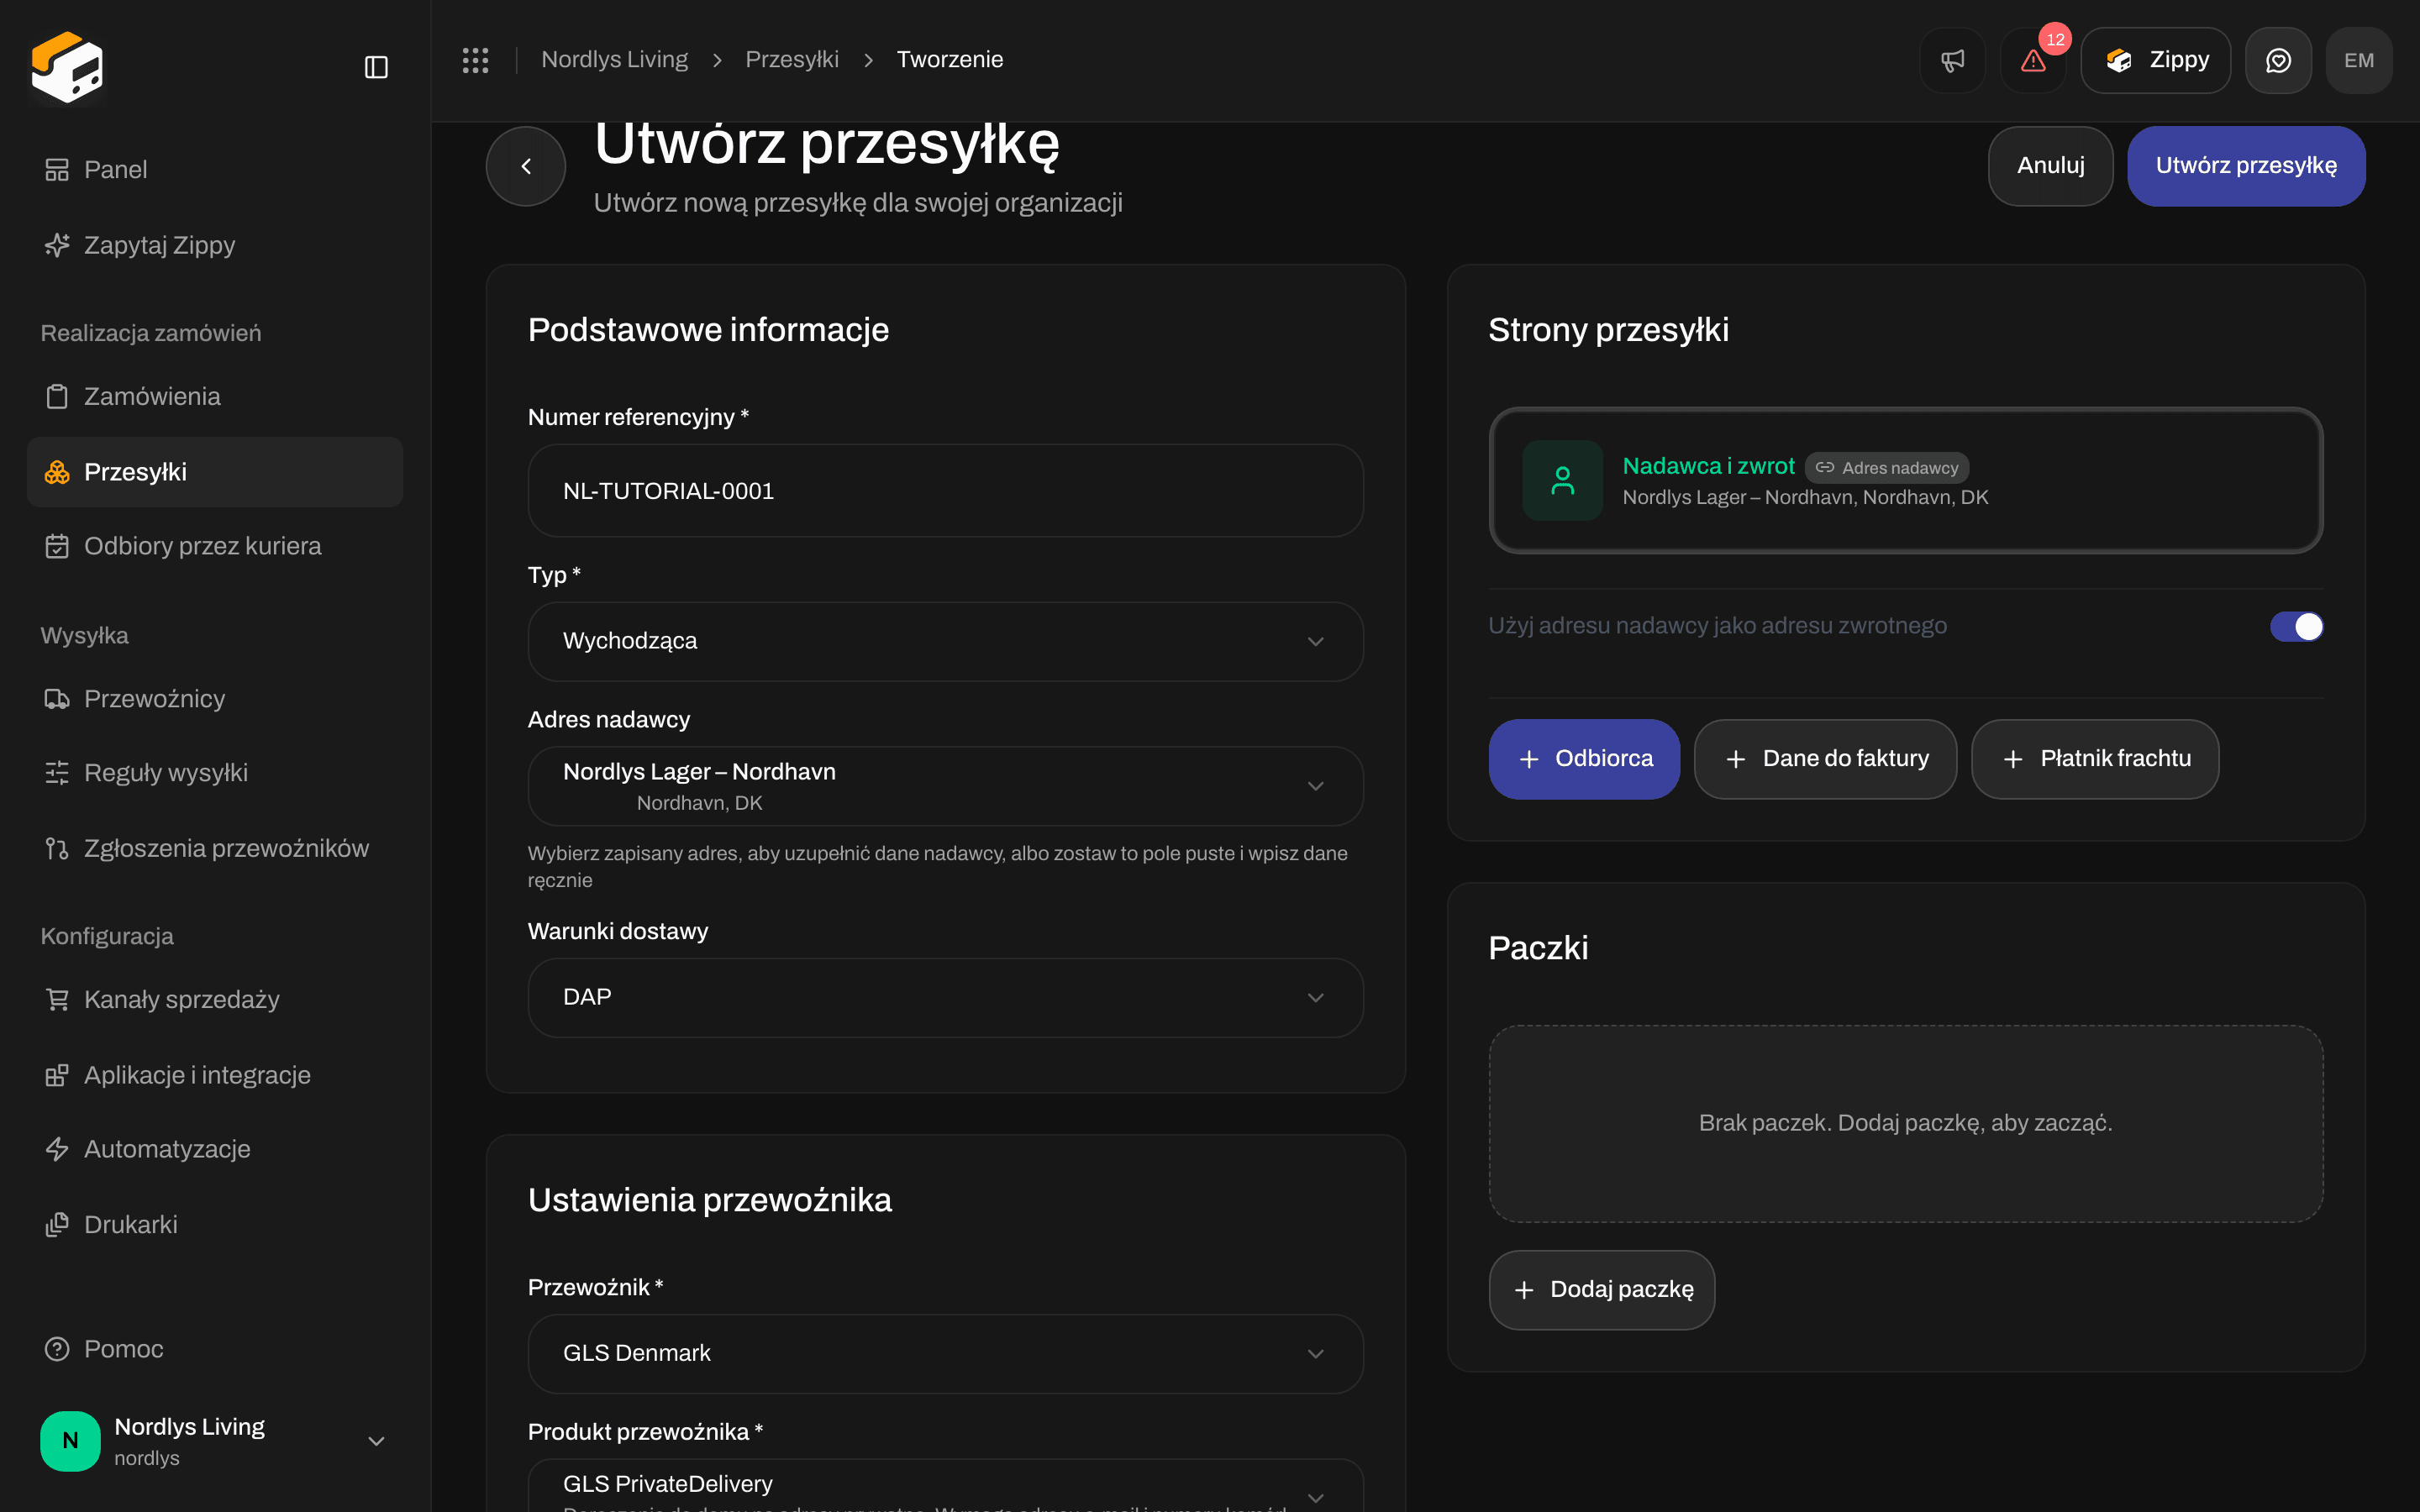Open the chat support icon
2420x1512 pixels.
coord(2278,60)
